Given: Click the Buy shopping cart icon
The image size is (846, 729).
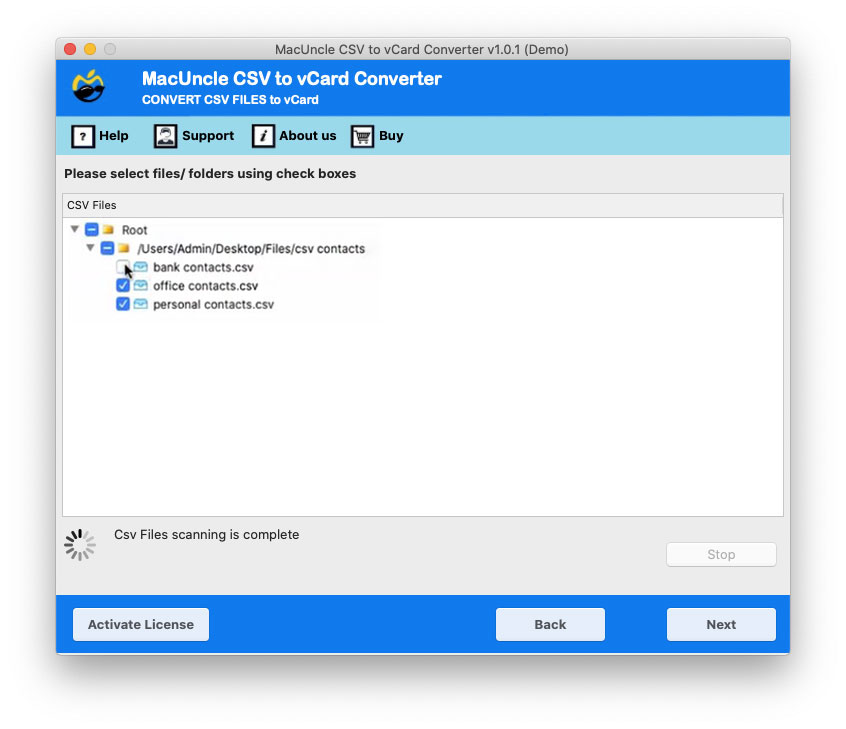Looking at the screenshot, I should tap(363, 137).
